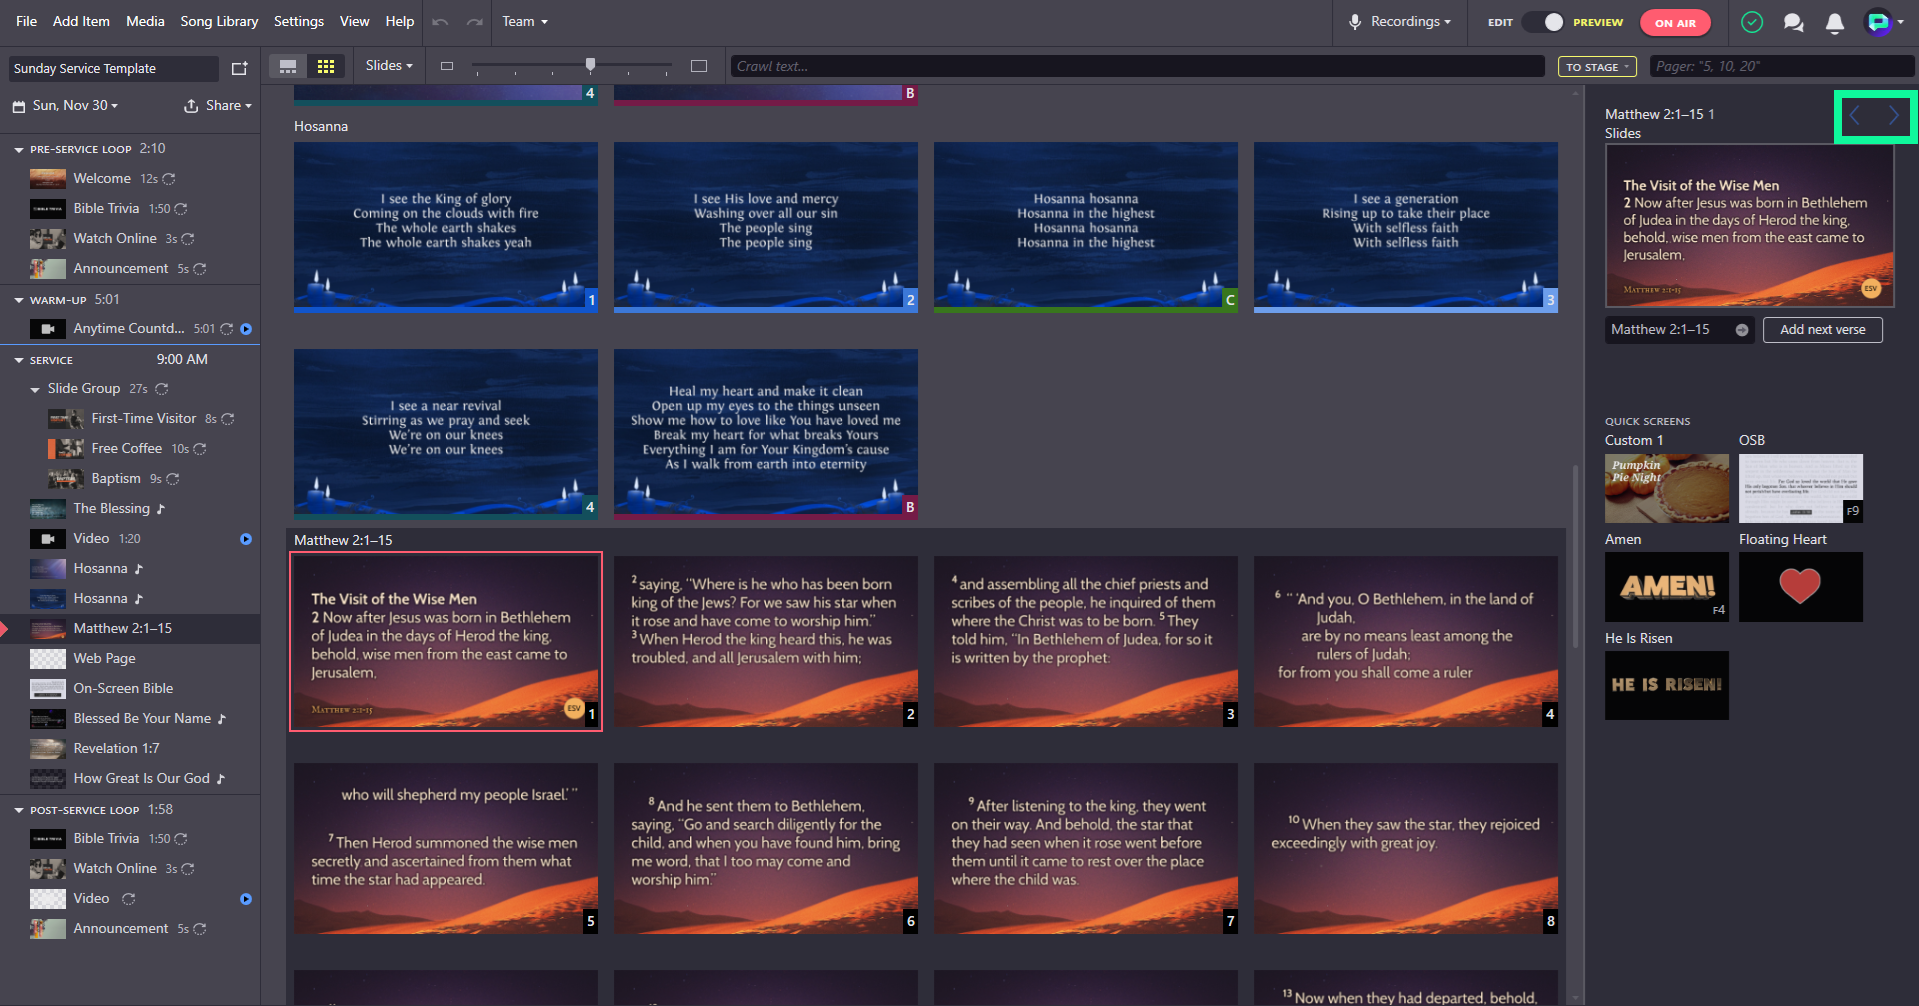Click the Crawl text input field
Image resolution: width=1919 pixels, height=1006 pixels.
(x=1137, y=66)
